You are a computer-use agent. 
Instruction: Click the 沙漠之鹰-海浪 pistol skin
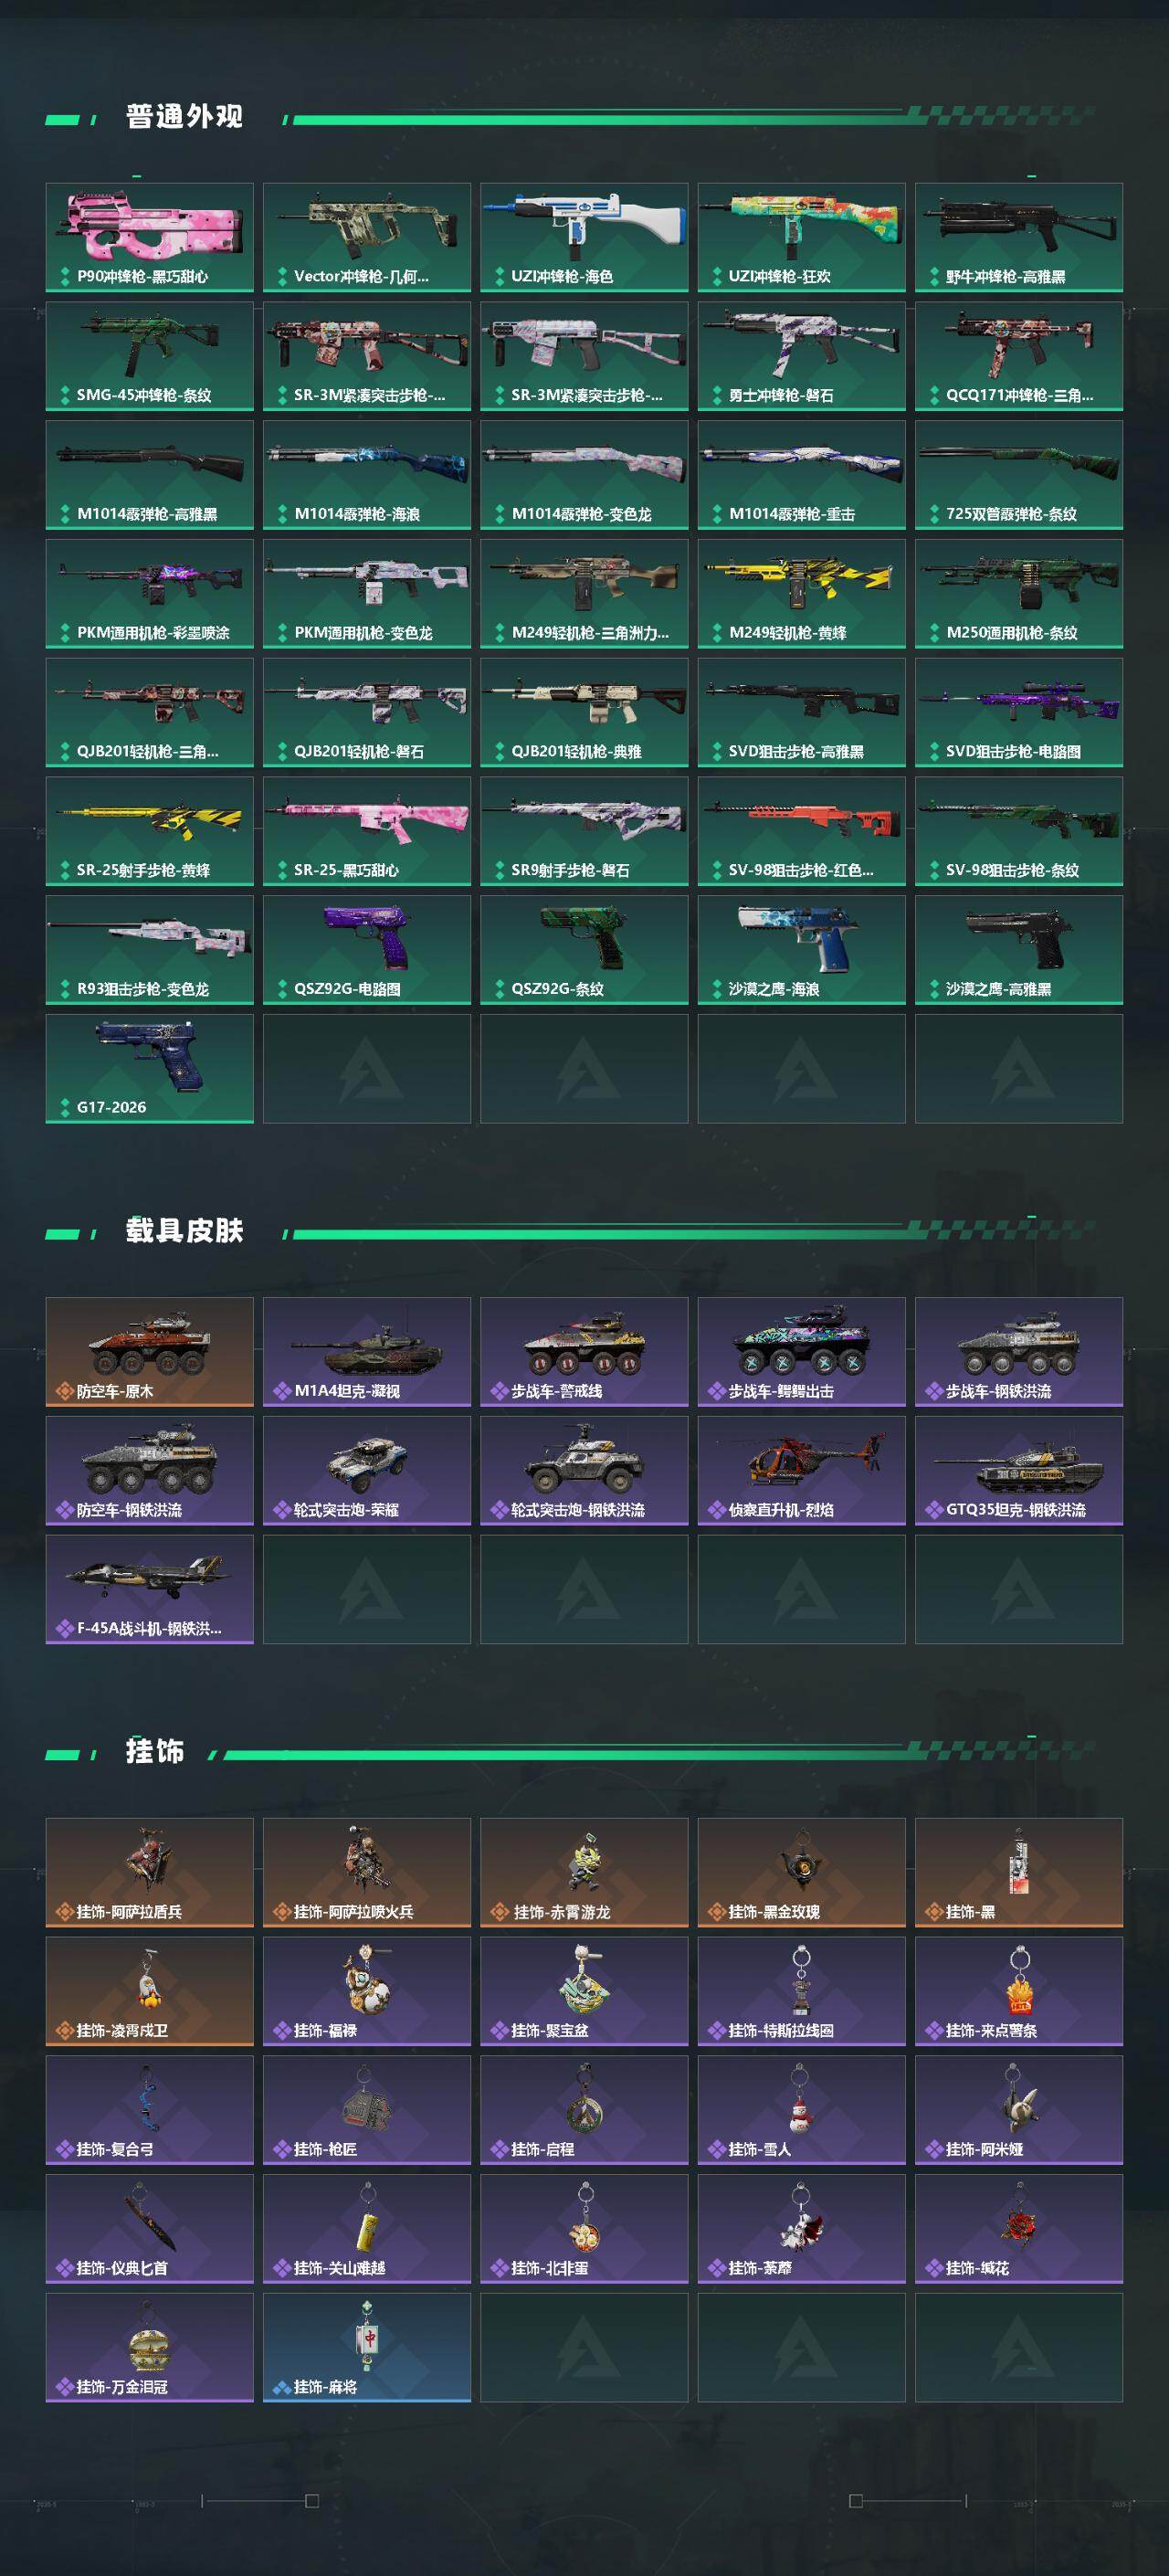click(x=801, y=950)
